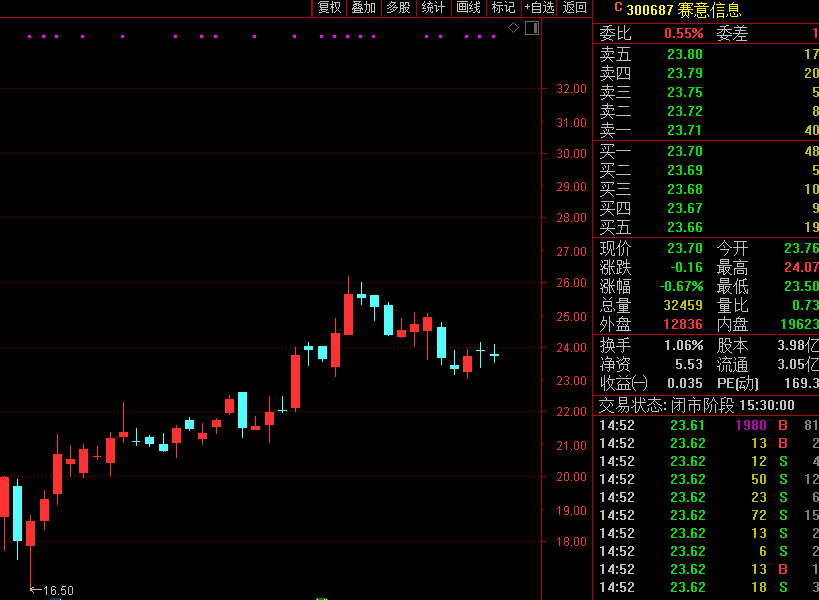Click the stock code 300687

(x=650, y=10)
